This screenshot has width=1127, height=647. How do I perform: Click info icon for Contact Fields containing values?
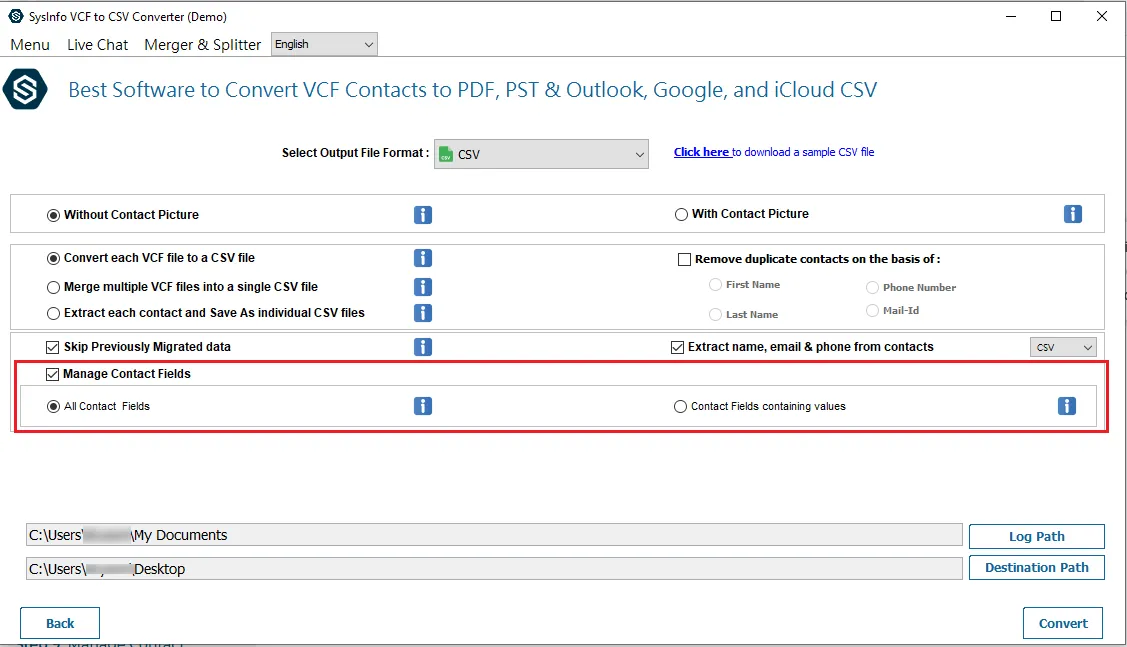click(1067, 406)
